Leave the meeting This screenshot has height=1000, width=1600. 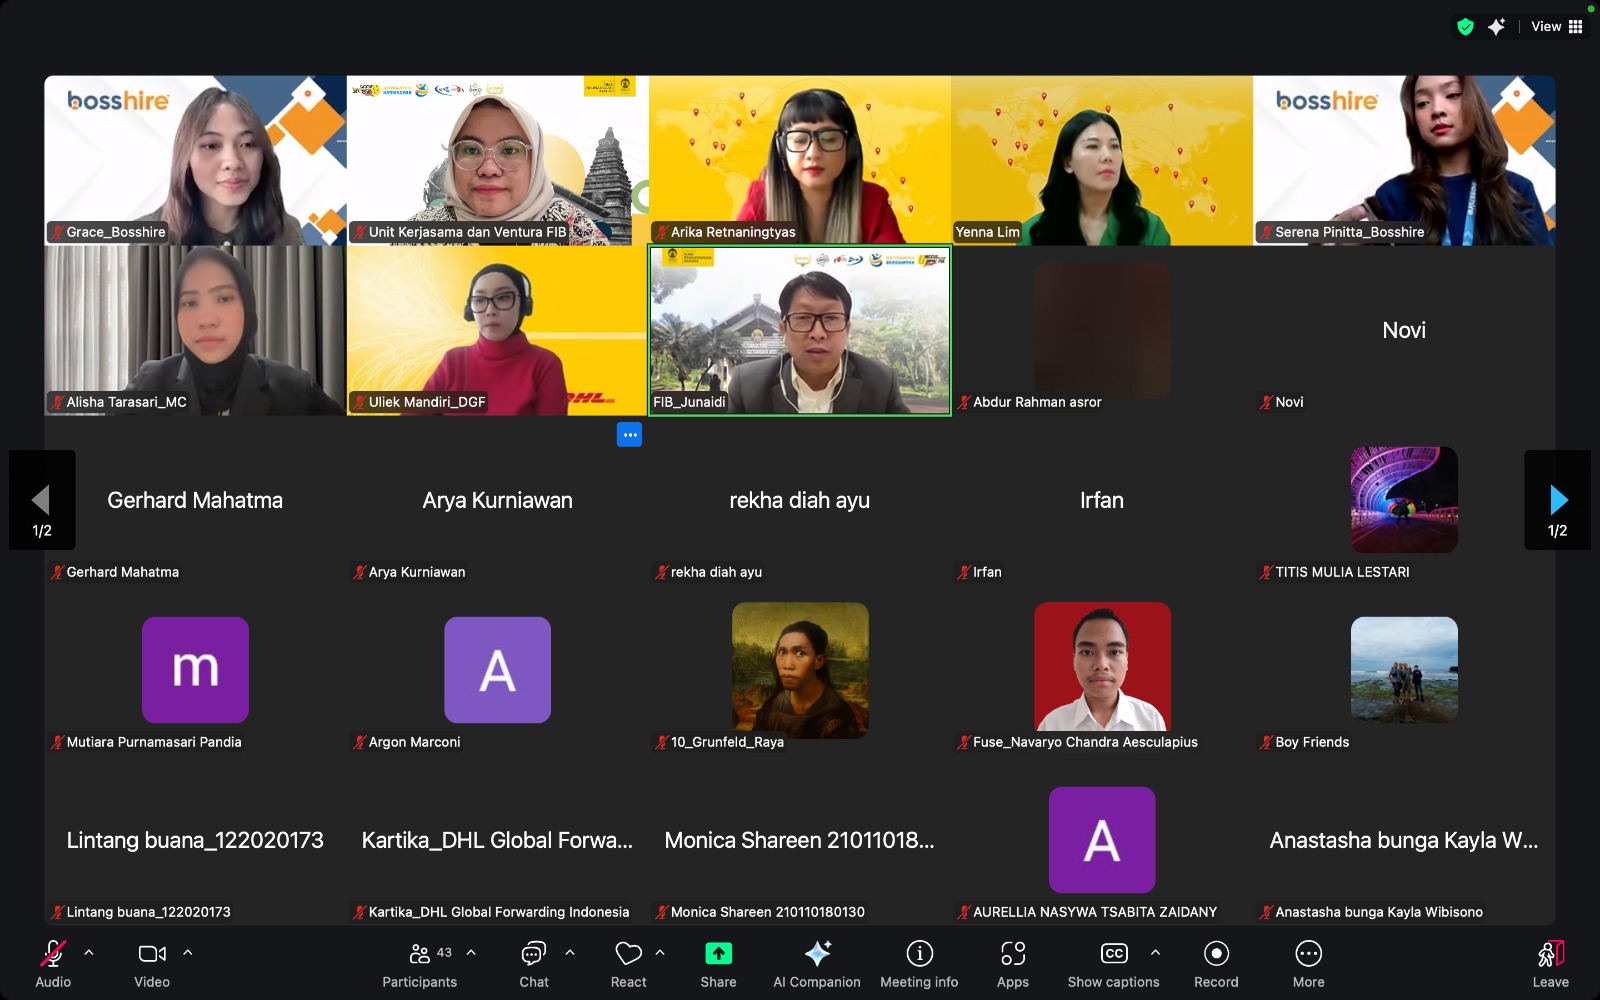[1550, 964]
